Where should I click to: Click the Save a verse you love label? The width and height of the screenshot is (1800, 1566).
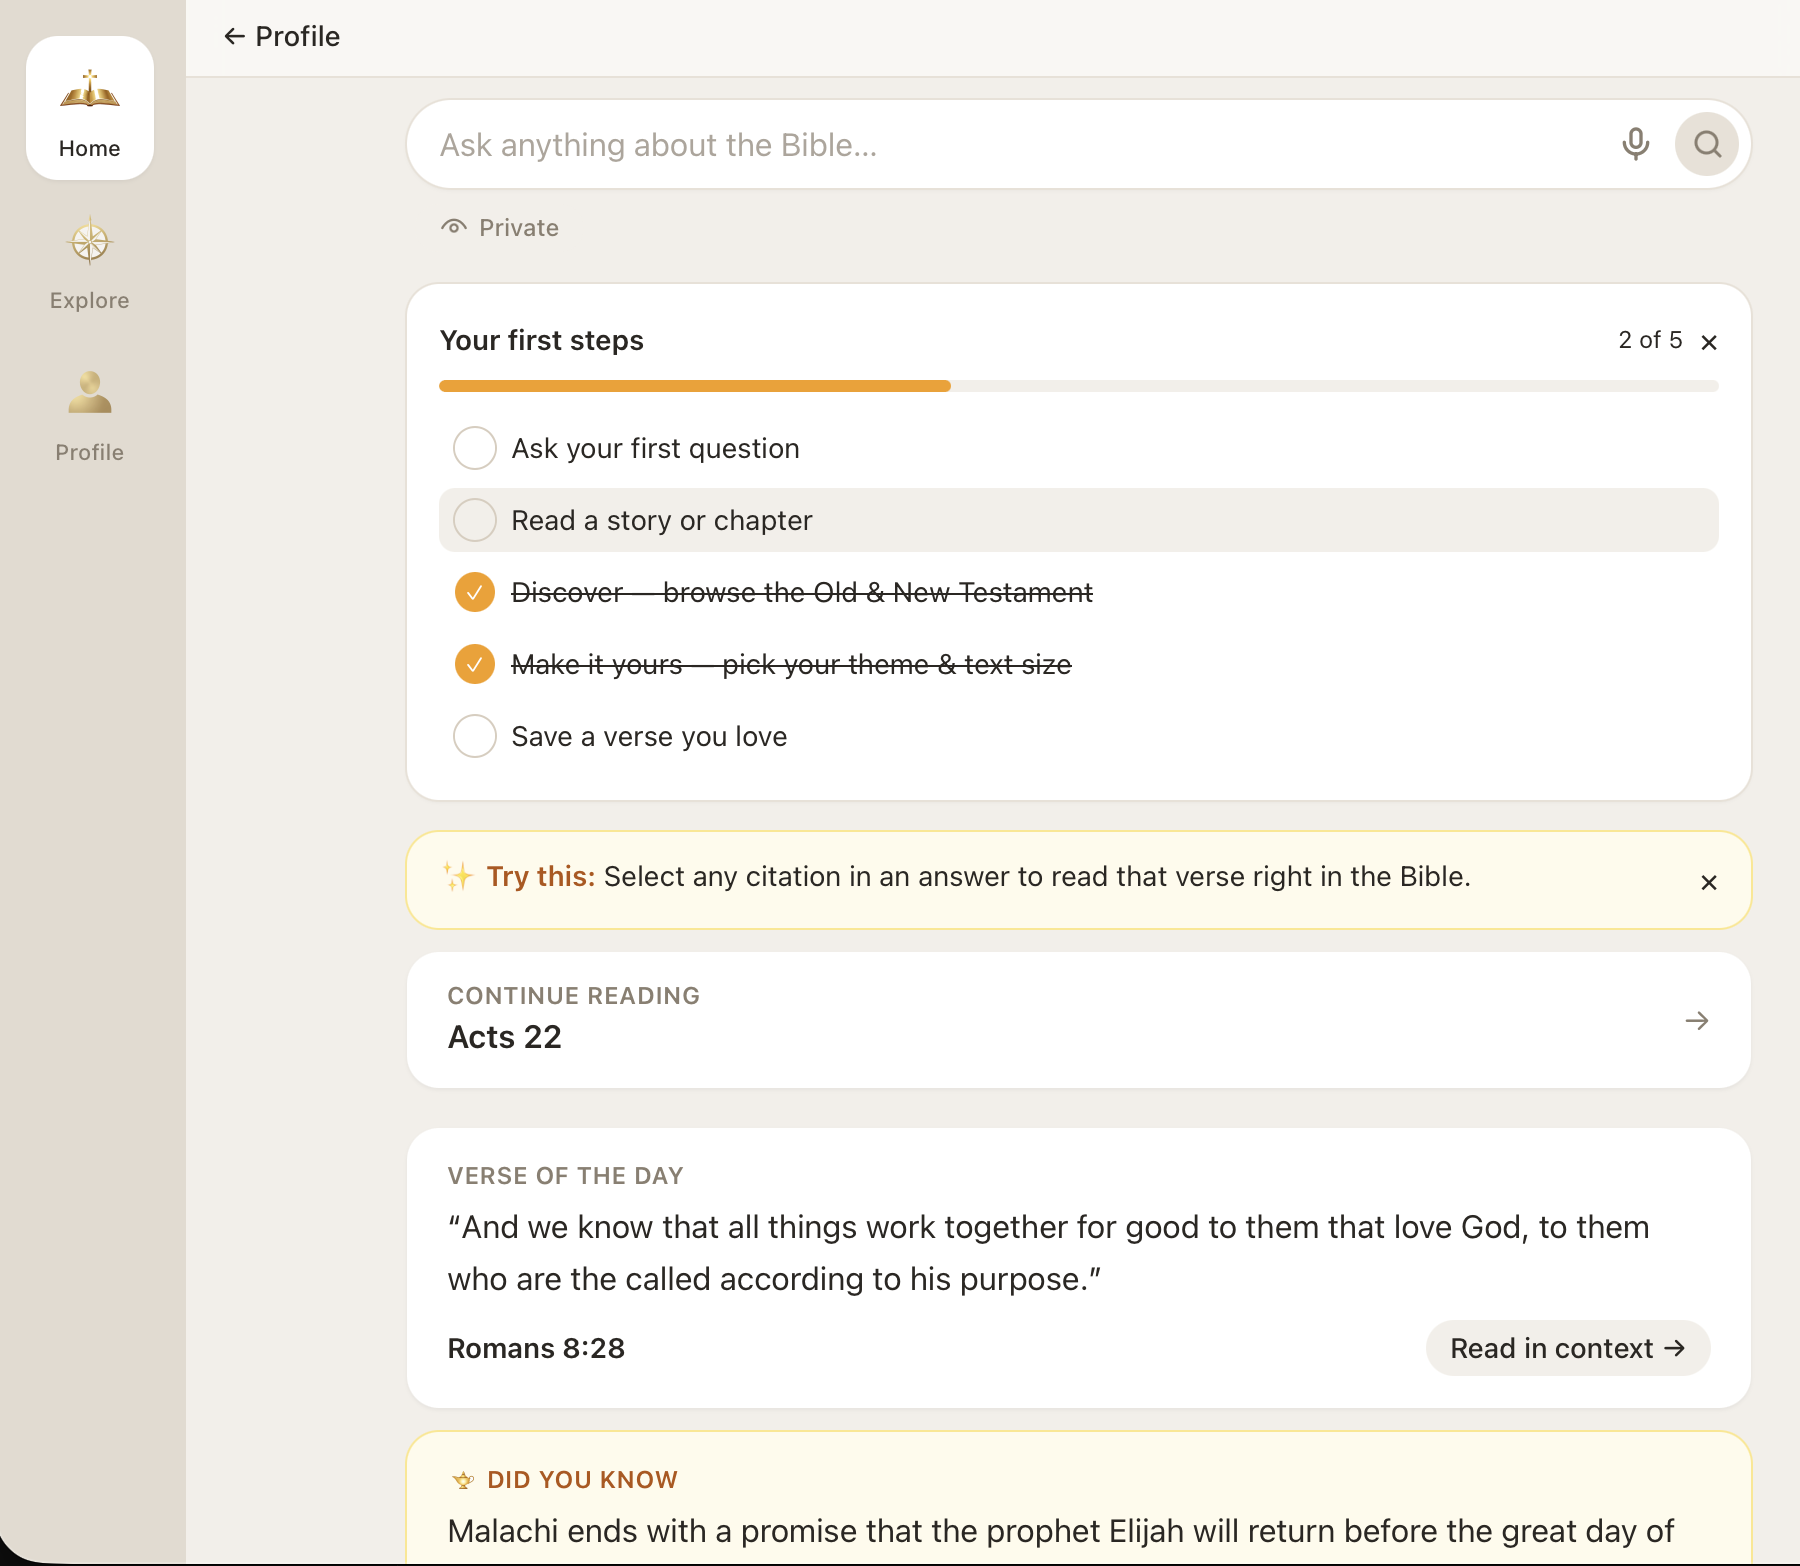pos(650,736)
